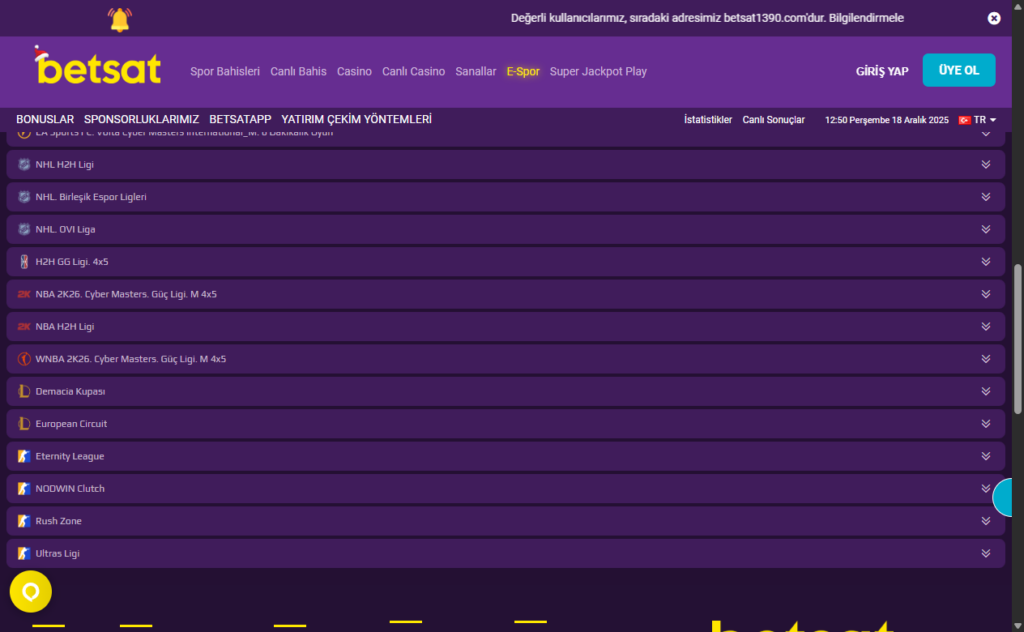Expand the European Circuit chevron
The image size is (1024, 632).
click(x=985, y=424)
